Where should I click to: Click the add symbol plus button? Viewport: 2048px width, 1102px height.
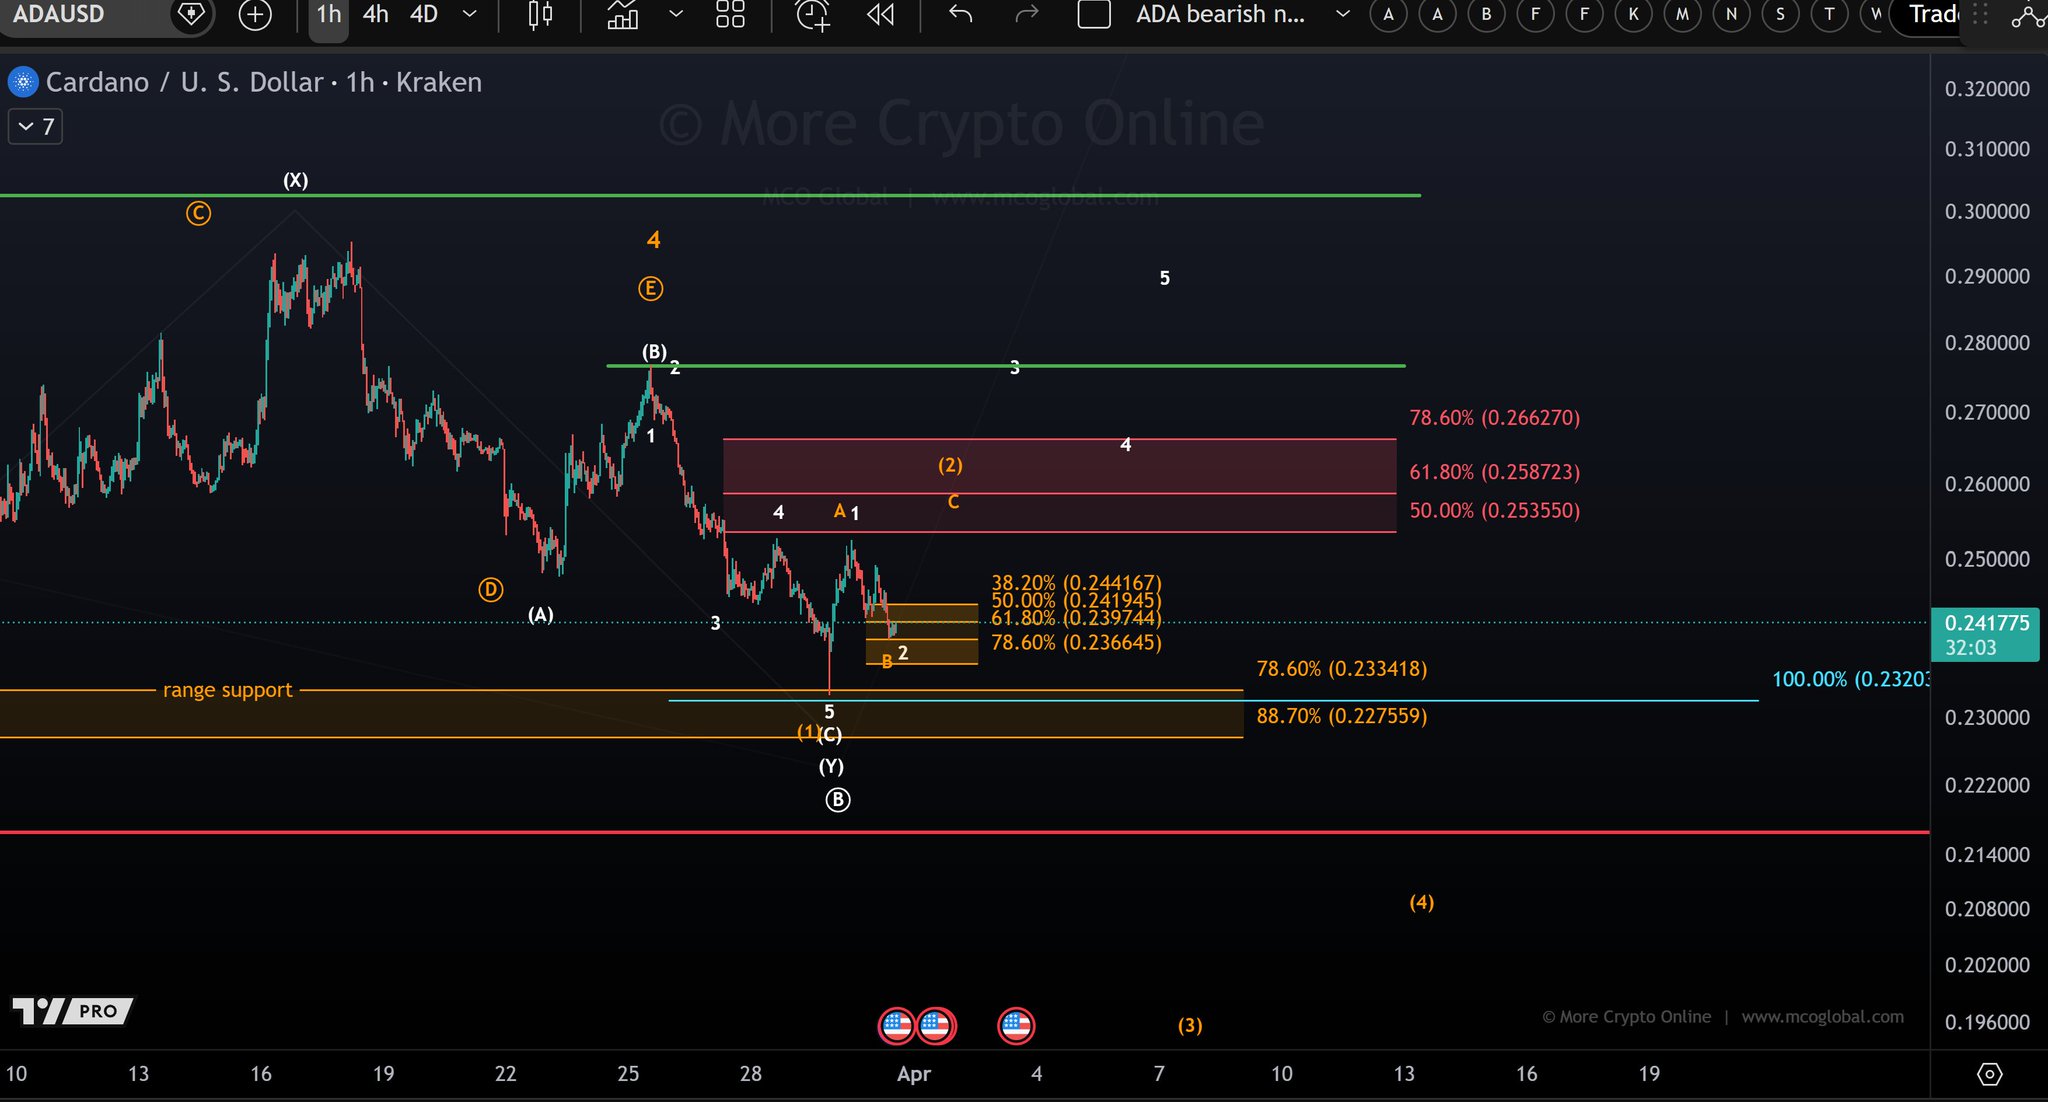[x=255, y=15]
